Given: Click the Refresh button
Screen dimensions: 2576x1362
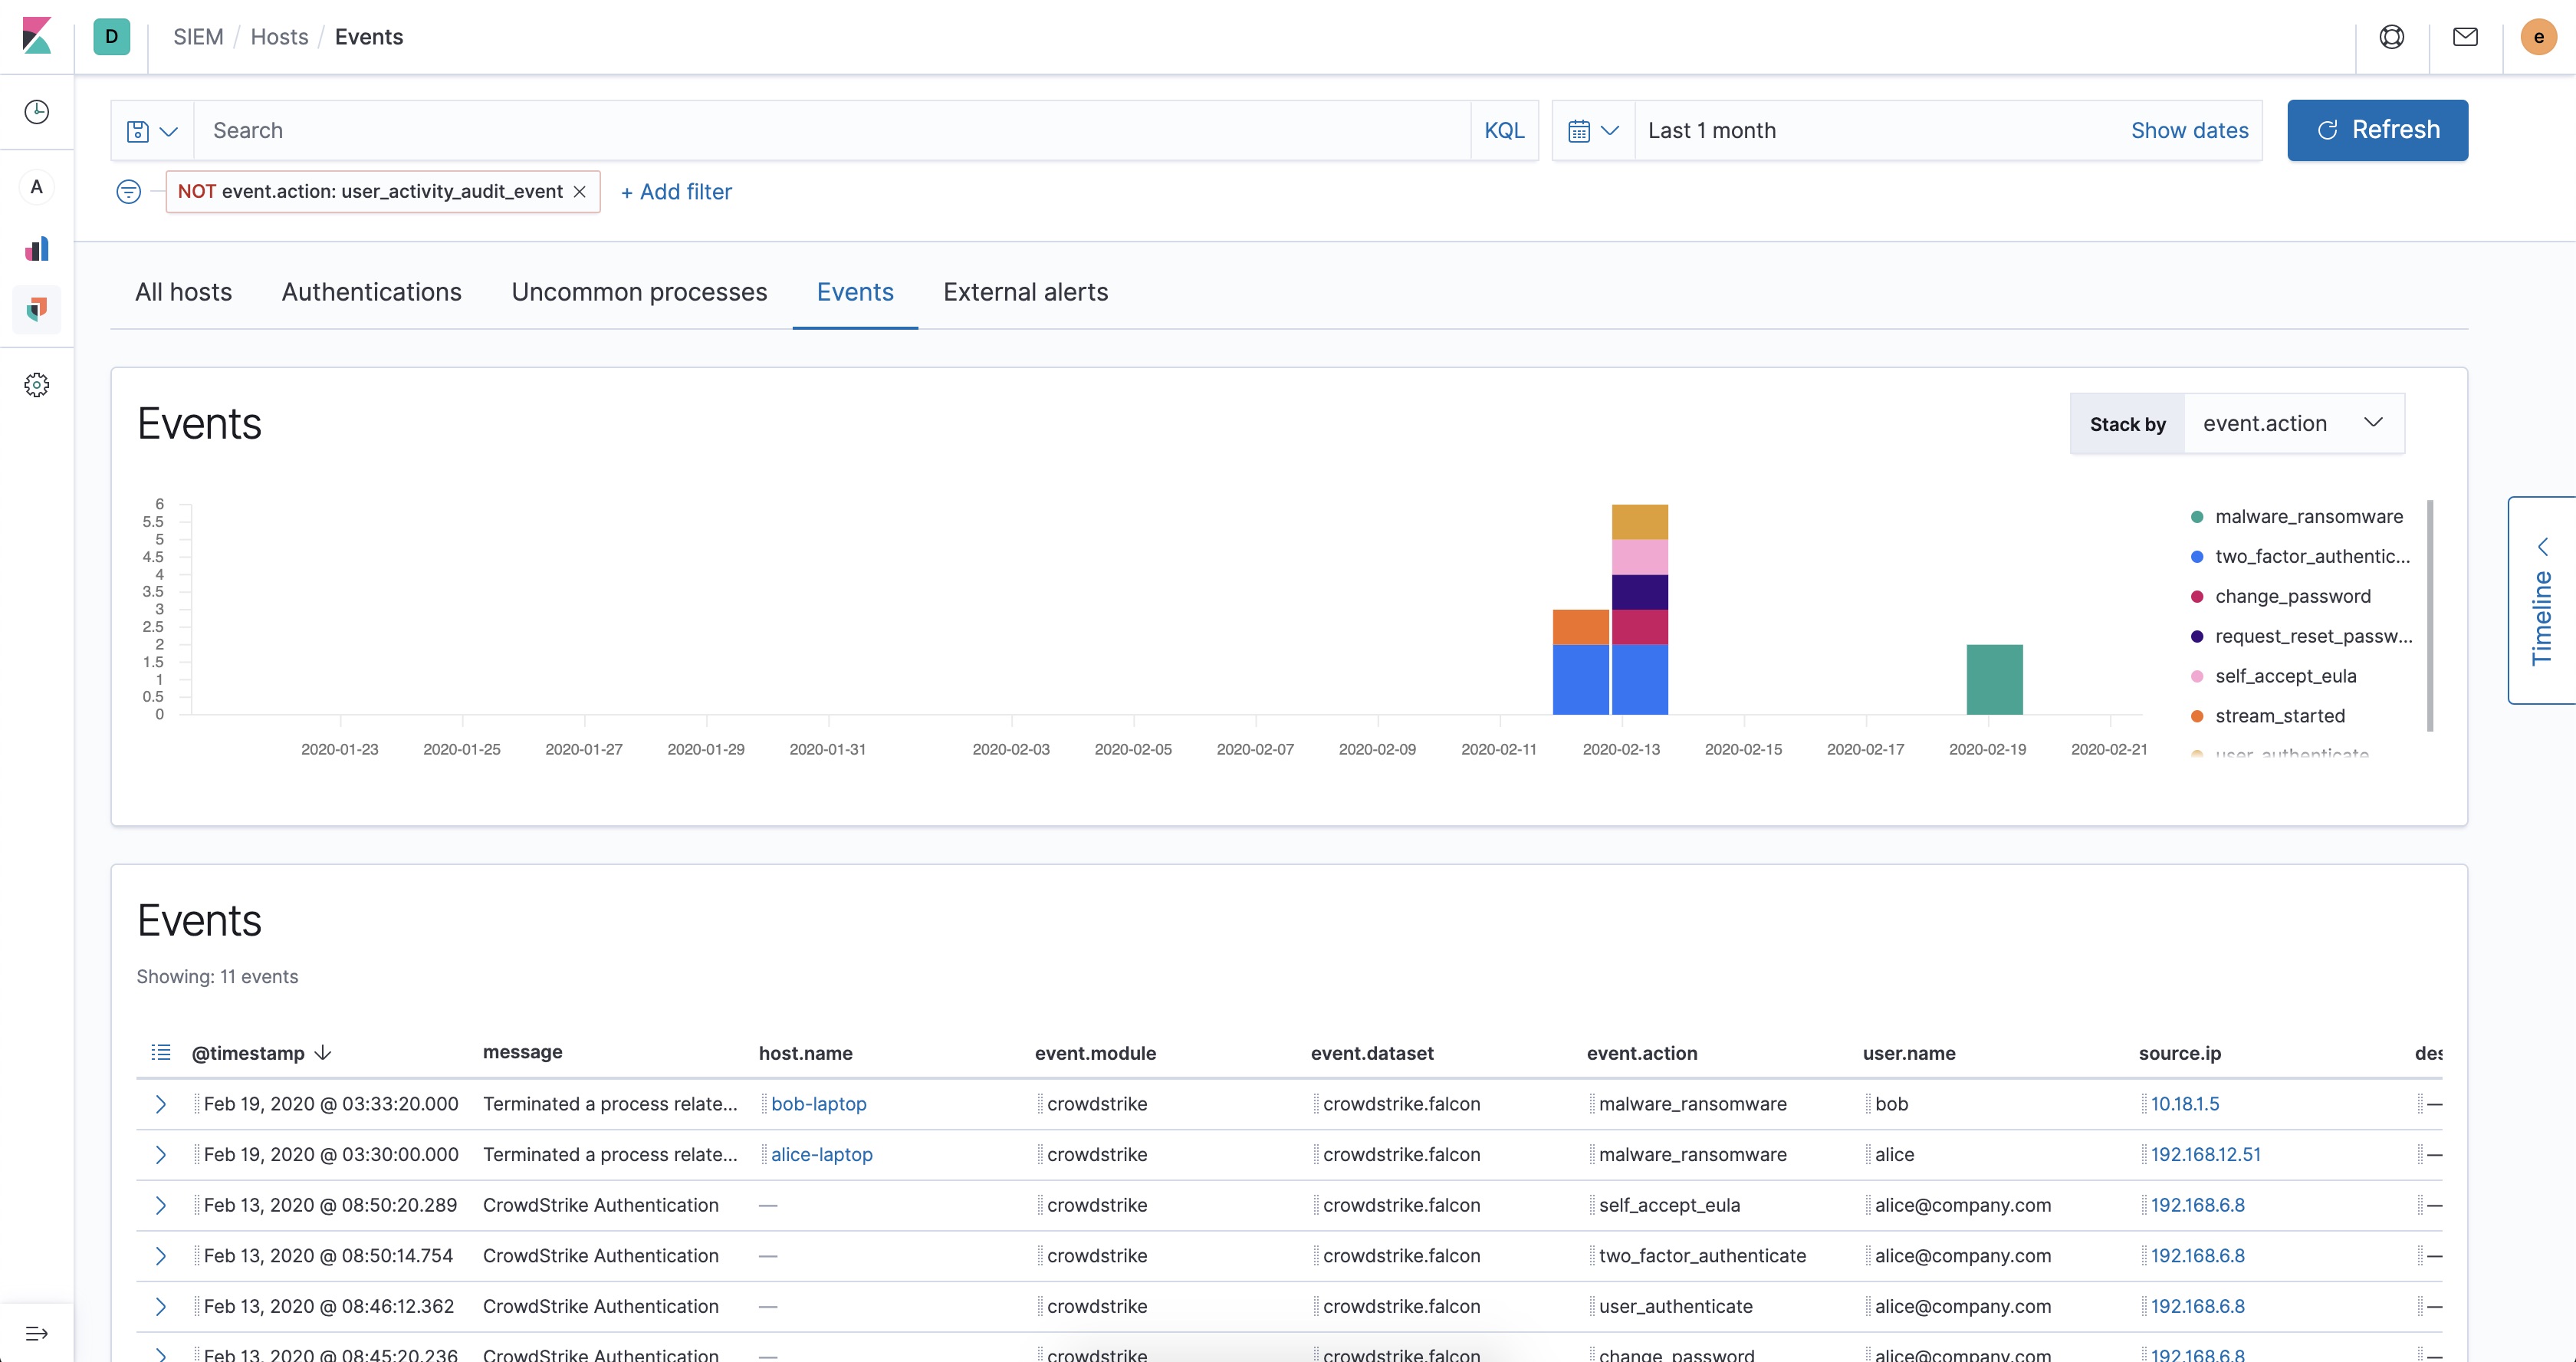Looking at the screenshot, I should point(2376,130).
